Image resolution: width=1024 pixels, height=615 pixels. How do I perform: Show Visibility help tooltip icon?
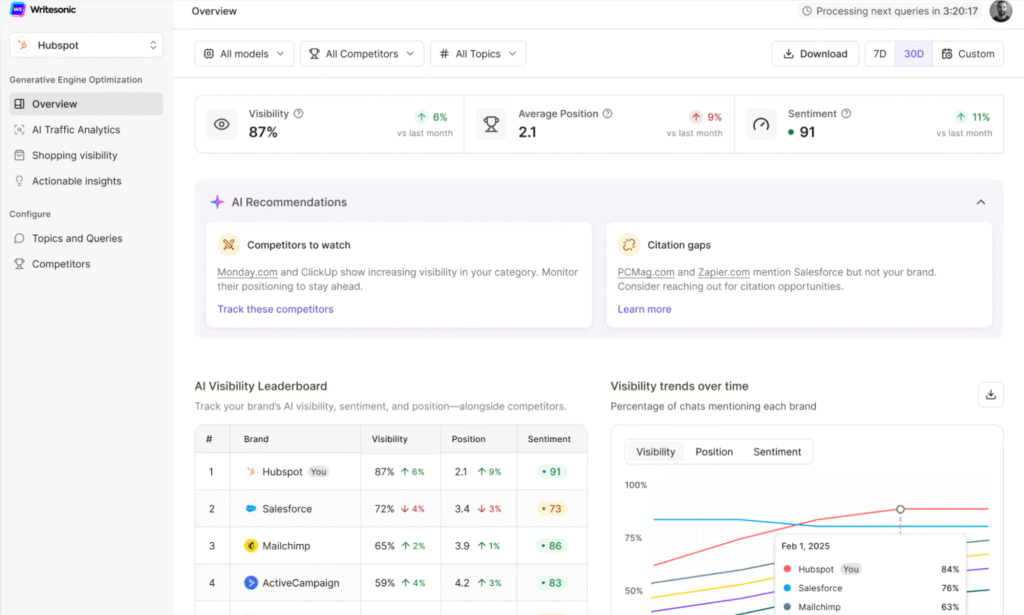pyautogui.click(x=298, y=114)
